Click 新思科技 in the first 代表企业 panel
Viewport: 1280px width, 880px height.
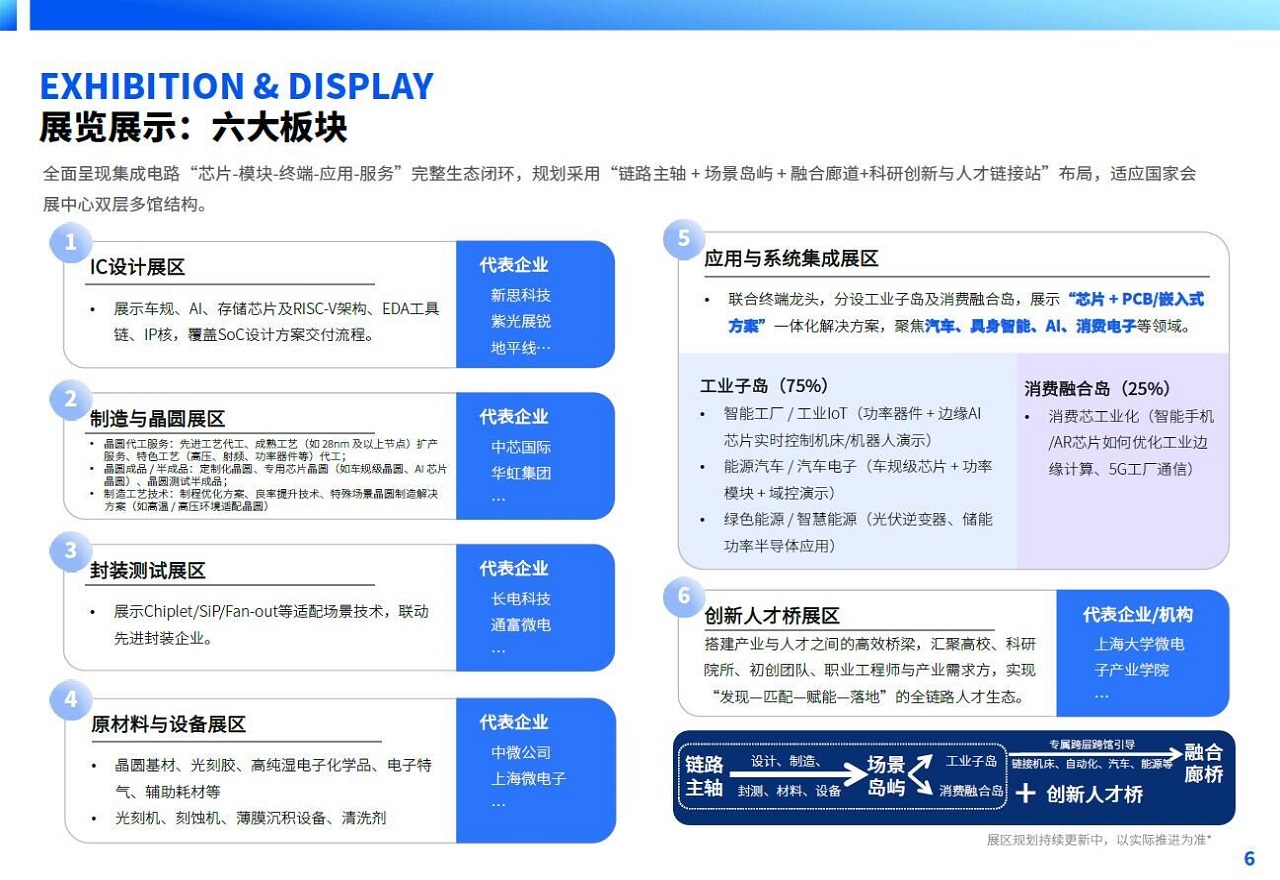(x=521, y=296)
